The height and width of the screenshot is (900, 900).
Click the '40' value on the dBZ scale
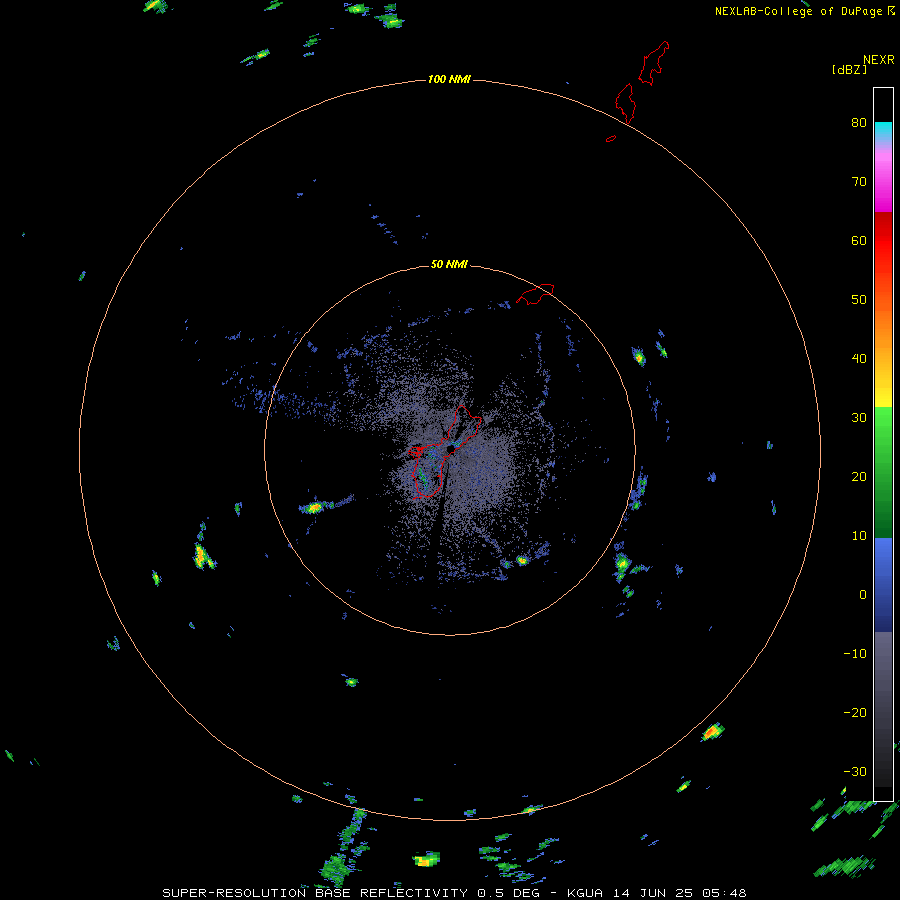click(859, 359)
